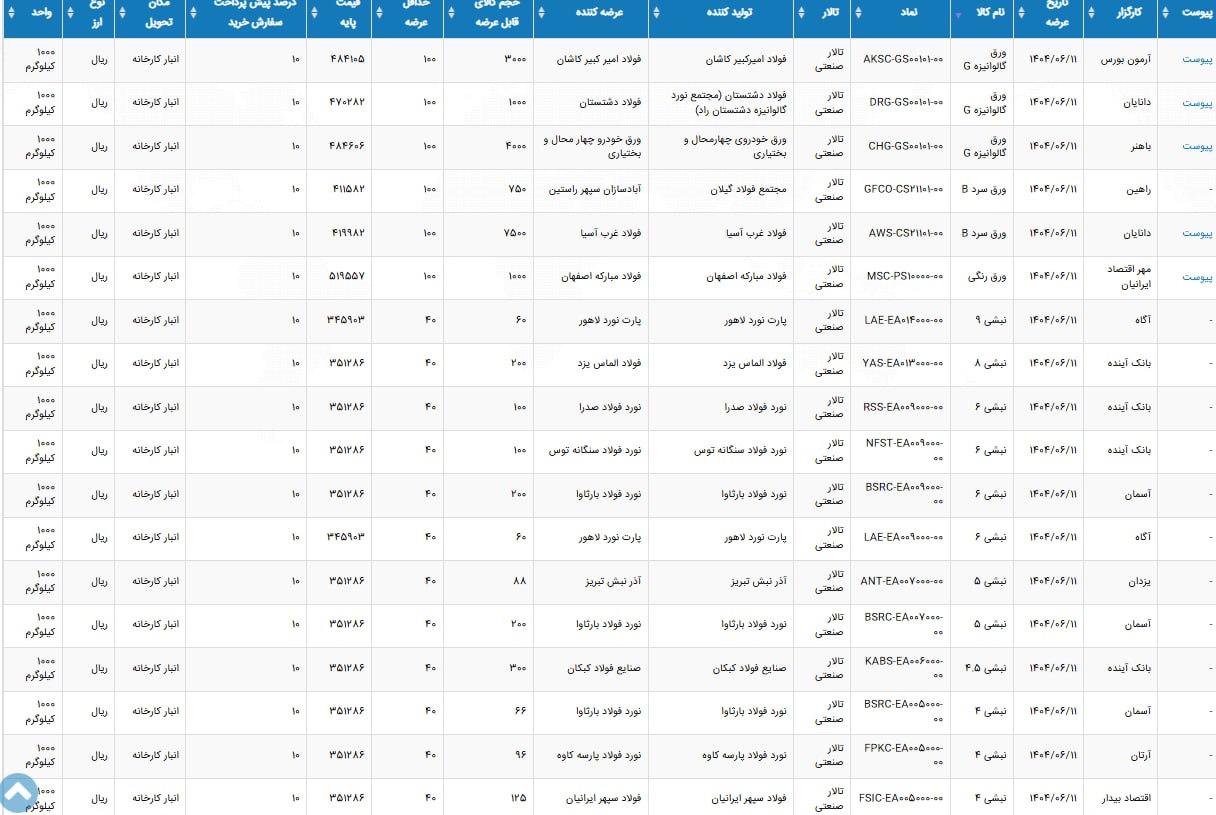Image resolution: width=1216 pixels, height=815 pixels.
Task: Click broker name راهین
Action: pos(1139,189)
